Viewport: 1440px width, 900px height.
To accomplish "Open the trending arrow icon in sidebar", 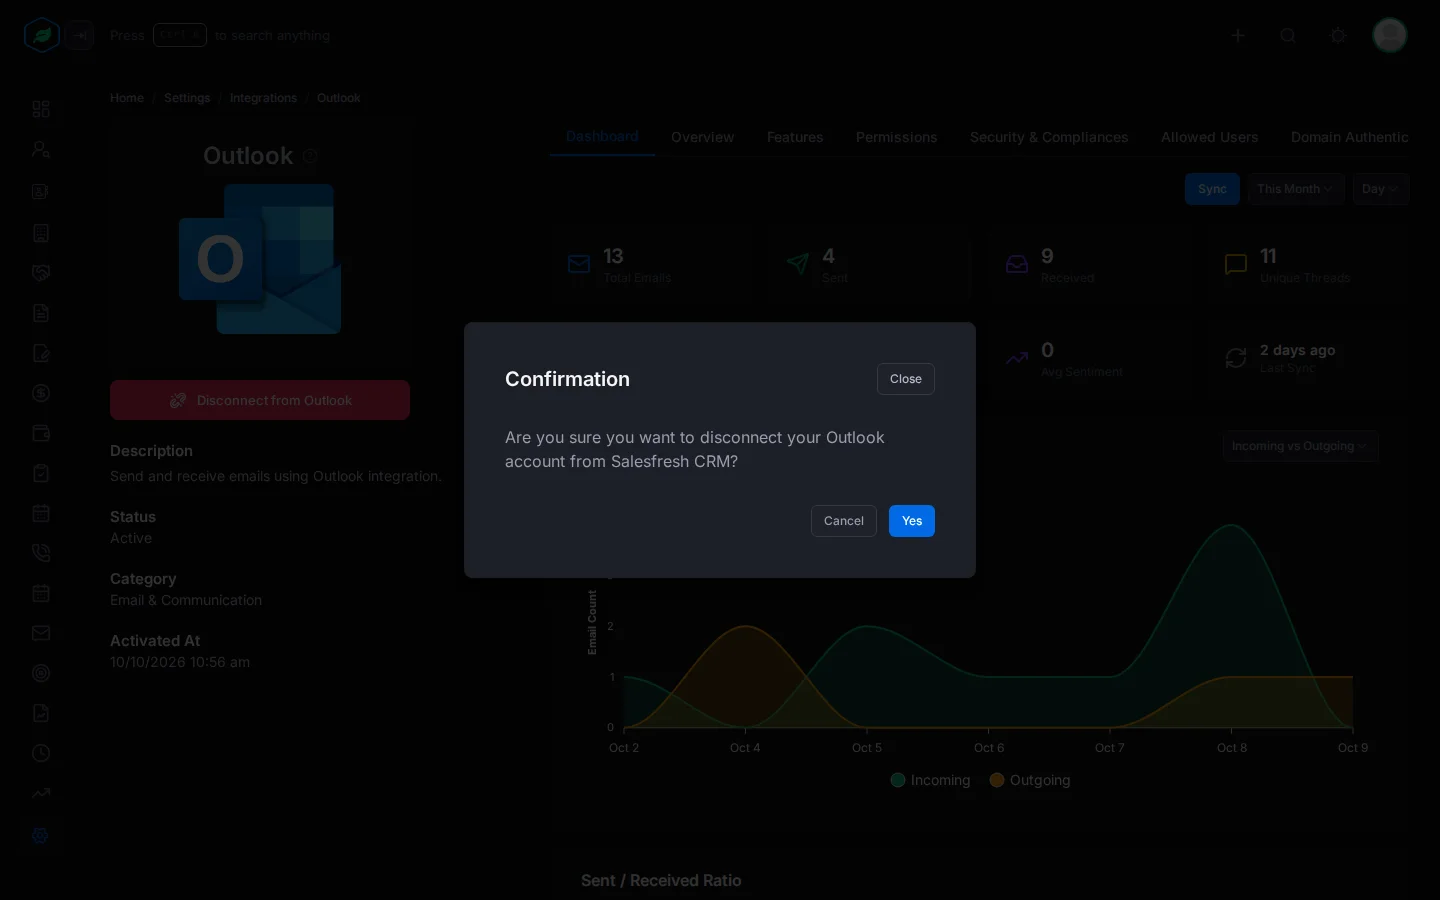I will [41, 793].
